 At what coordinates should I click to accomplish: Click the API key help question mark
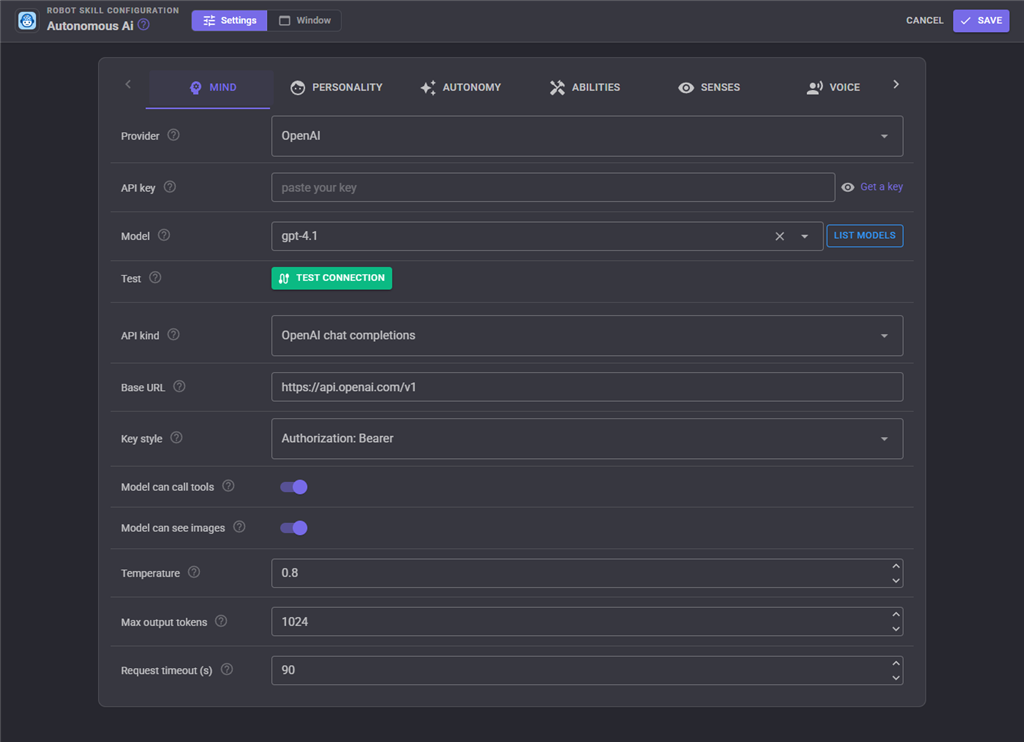click(x=170, y=187)
